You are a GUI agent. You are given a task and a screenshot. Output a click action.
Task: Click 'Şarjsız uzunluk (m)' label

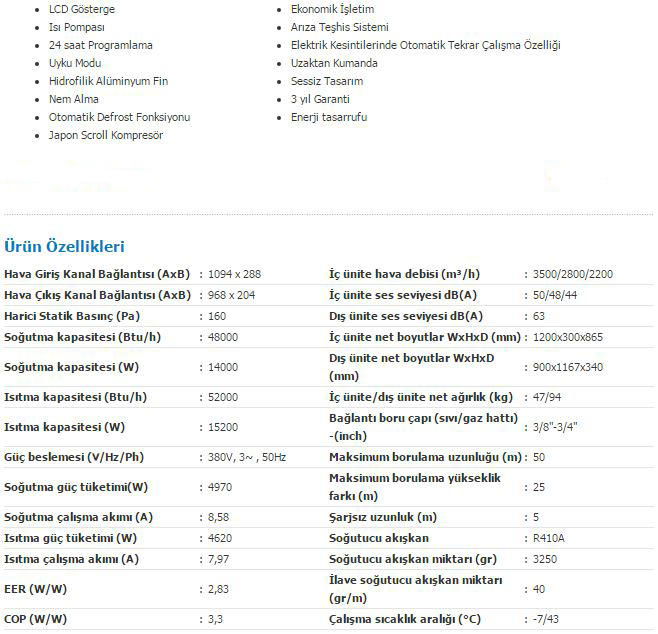[x=383, y=517]
